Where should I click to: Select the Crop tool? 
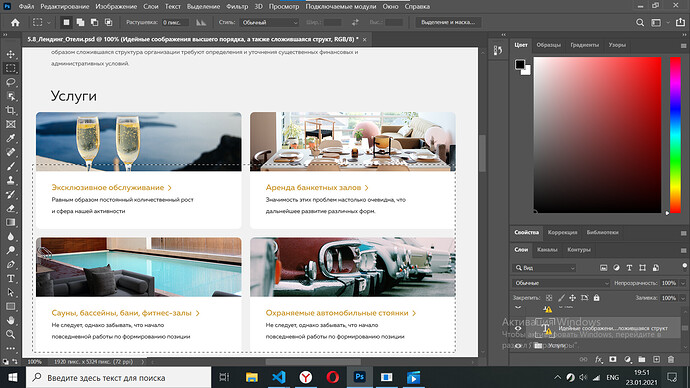pos(11,110)
